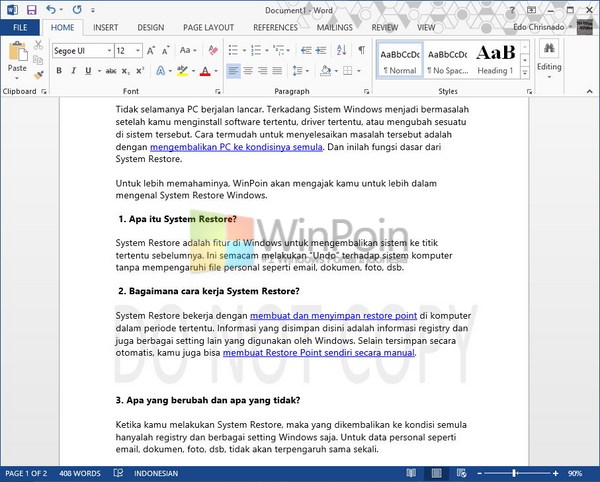Open proofing errors icon in status bar
Viewport: 600px width, 482px height.
pyautogui.click(x=118, y=473)
